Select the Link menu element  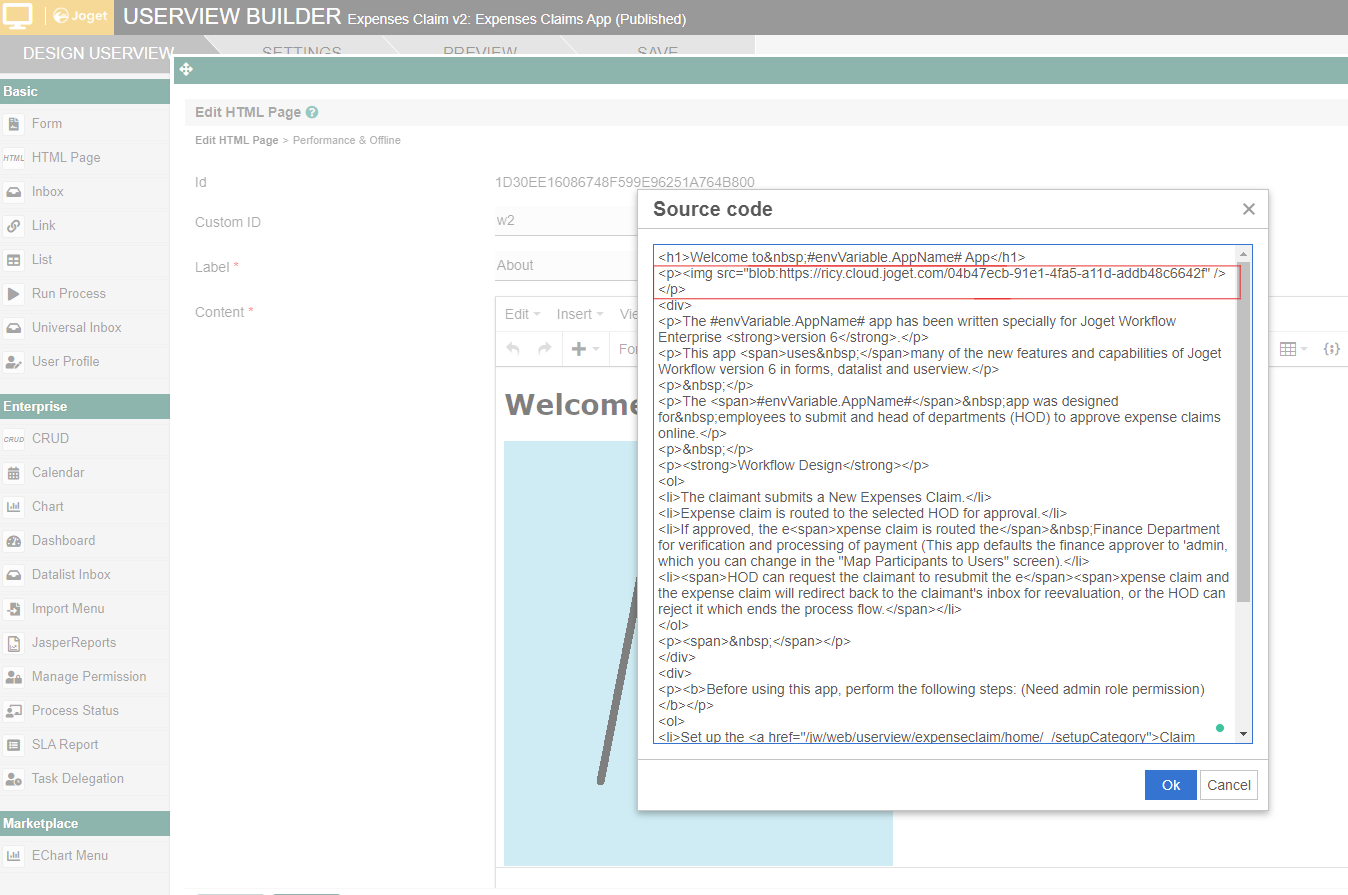pos(85,226)
